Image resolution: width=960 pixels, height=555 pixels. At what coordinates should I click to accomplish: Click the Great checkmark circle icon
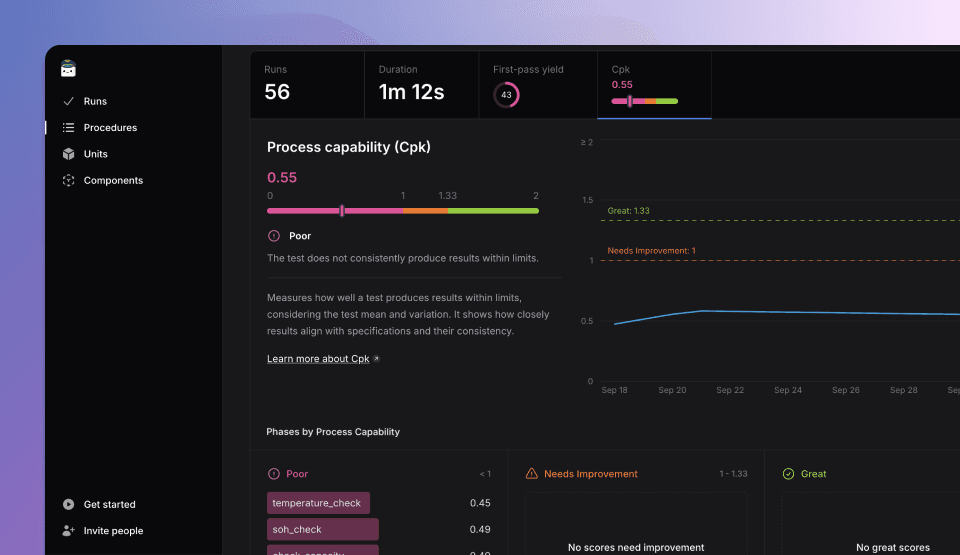coord(788,474)
